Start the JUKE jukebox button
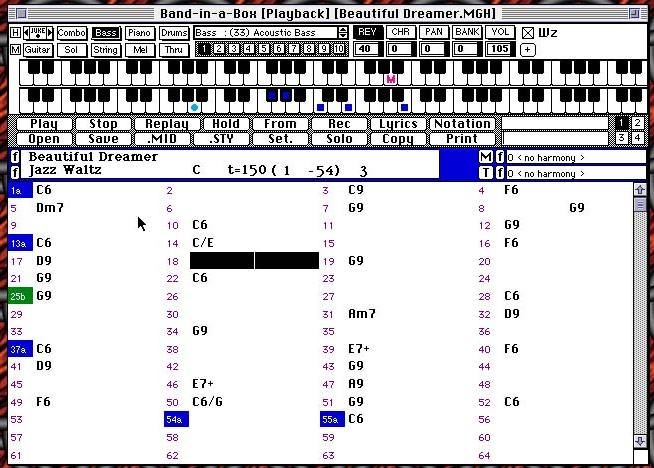 [38, 33]
